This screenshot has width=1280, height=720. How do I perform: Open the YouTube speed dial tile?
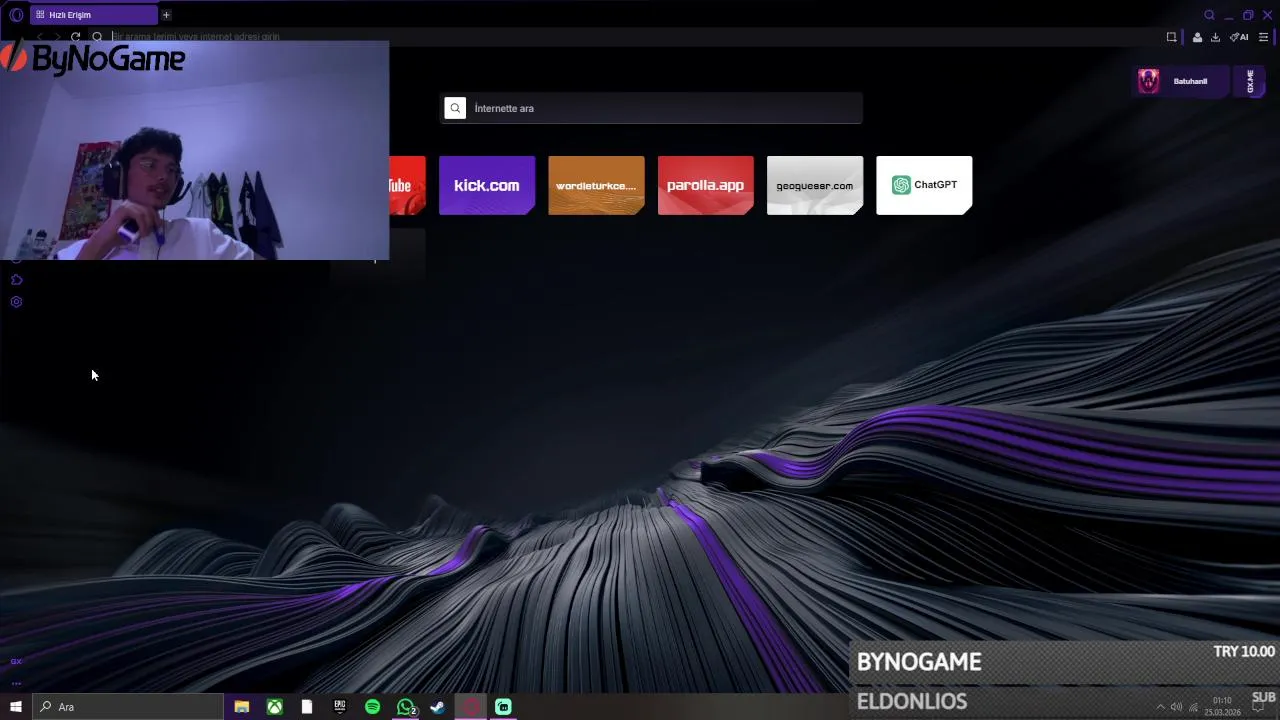[x=407, y=185]
